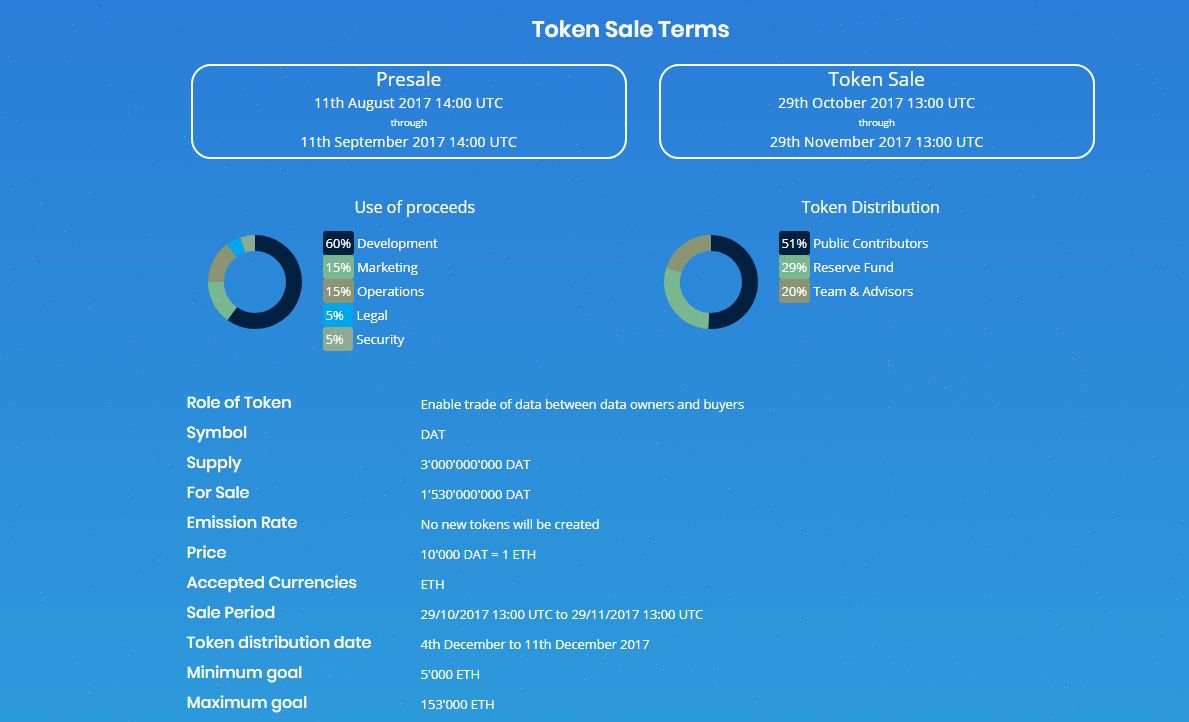1189x722 pixels.
Task: Select the 15% Operations legend swatch
Action: coord(338,291)
